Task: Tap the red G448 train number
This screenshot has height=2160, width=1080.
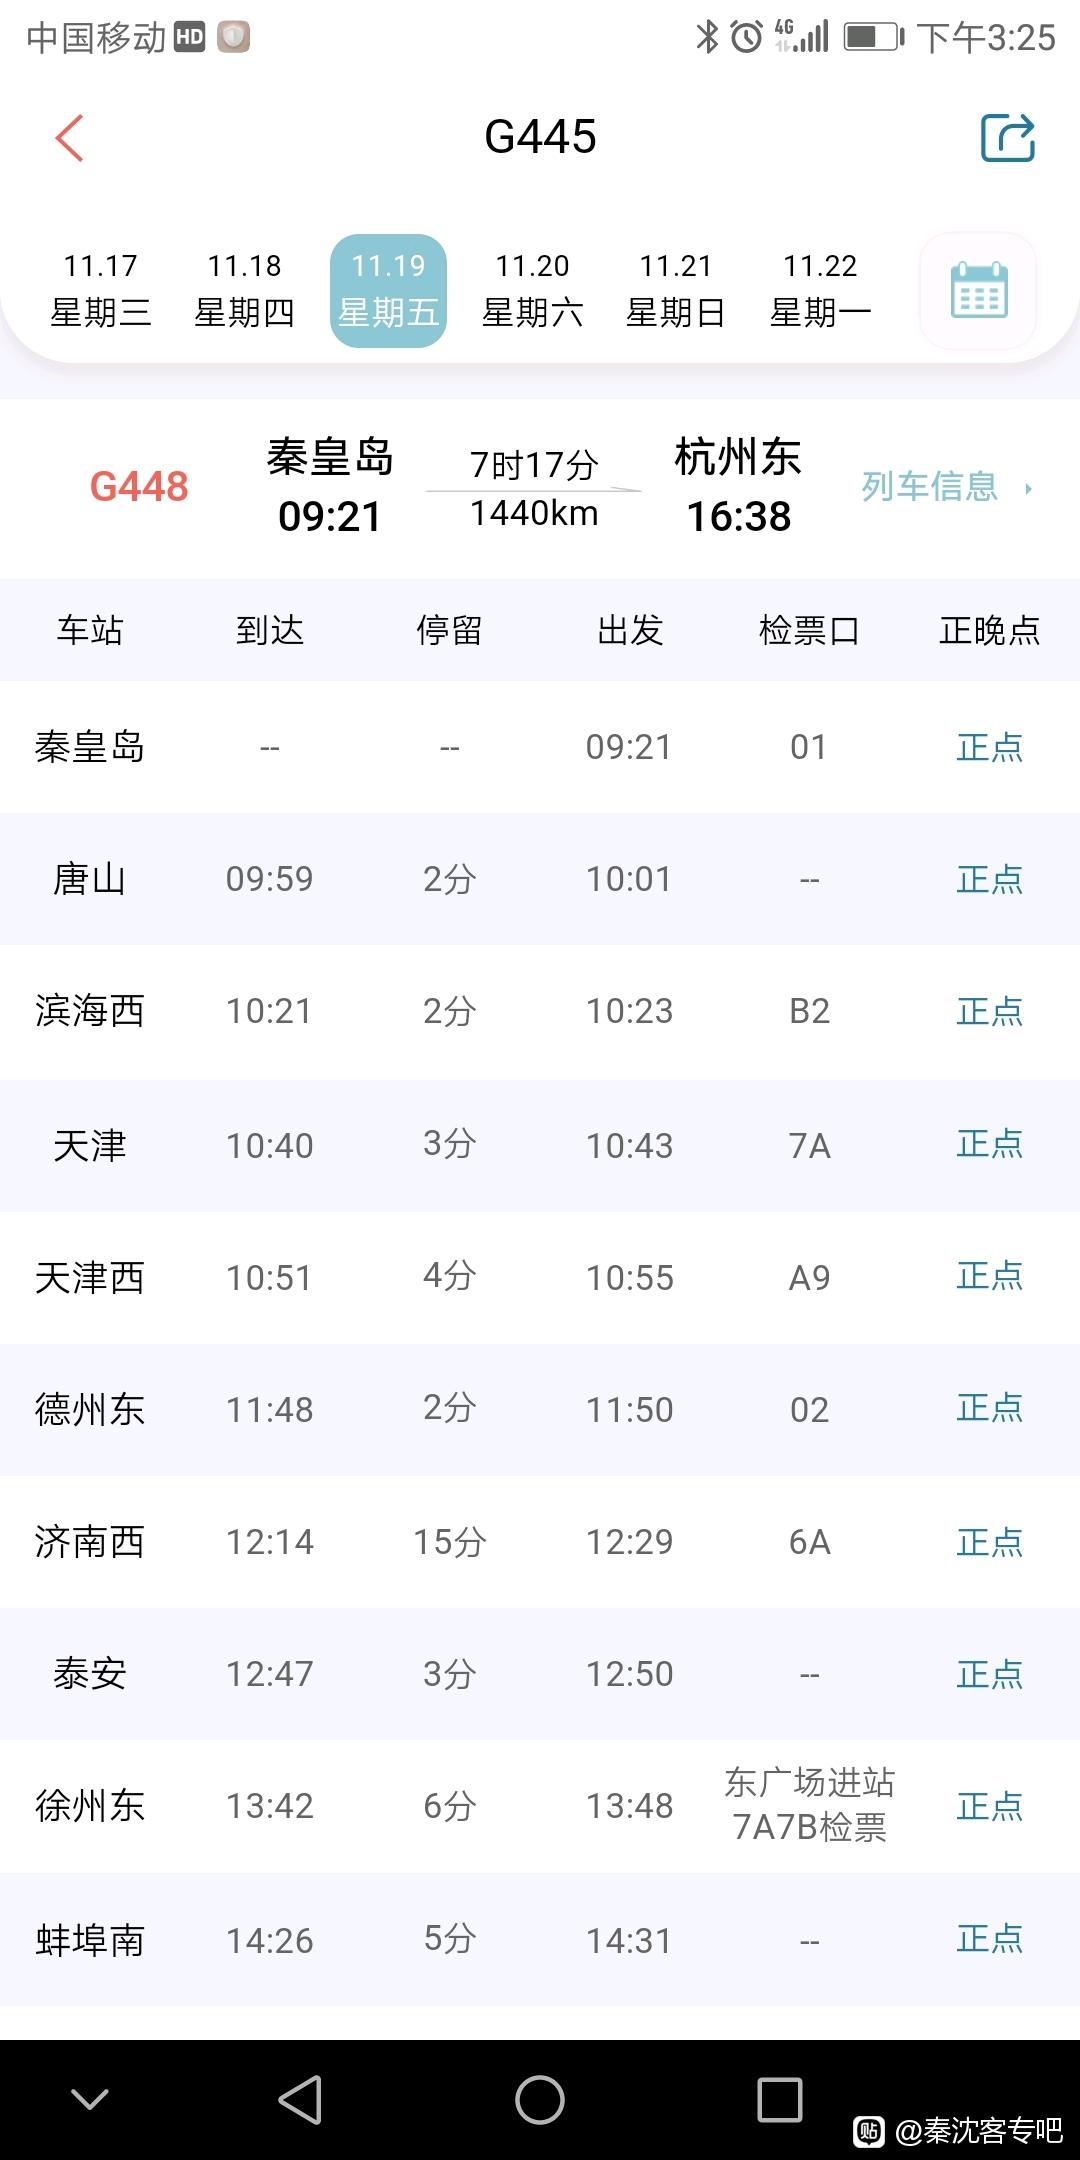Action: point(139,487)
